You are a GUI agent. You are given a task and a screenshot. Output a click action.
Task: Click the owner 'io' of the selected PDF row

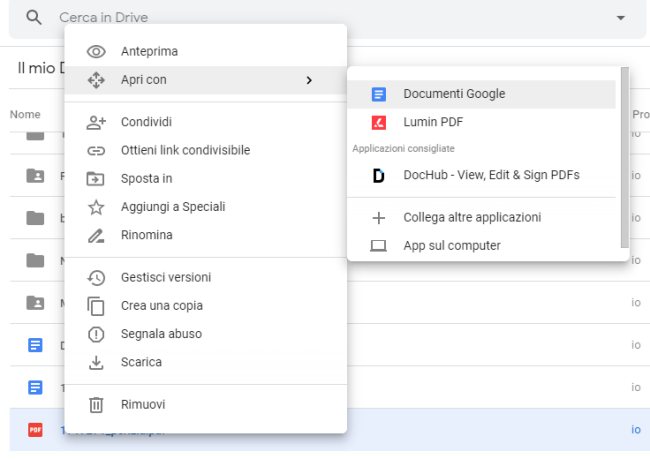click(636, 430)
